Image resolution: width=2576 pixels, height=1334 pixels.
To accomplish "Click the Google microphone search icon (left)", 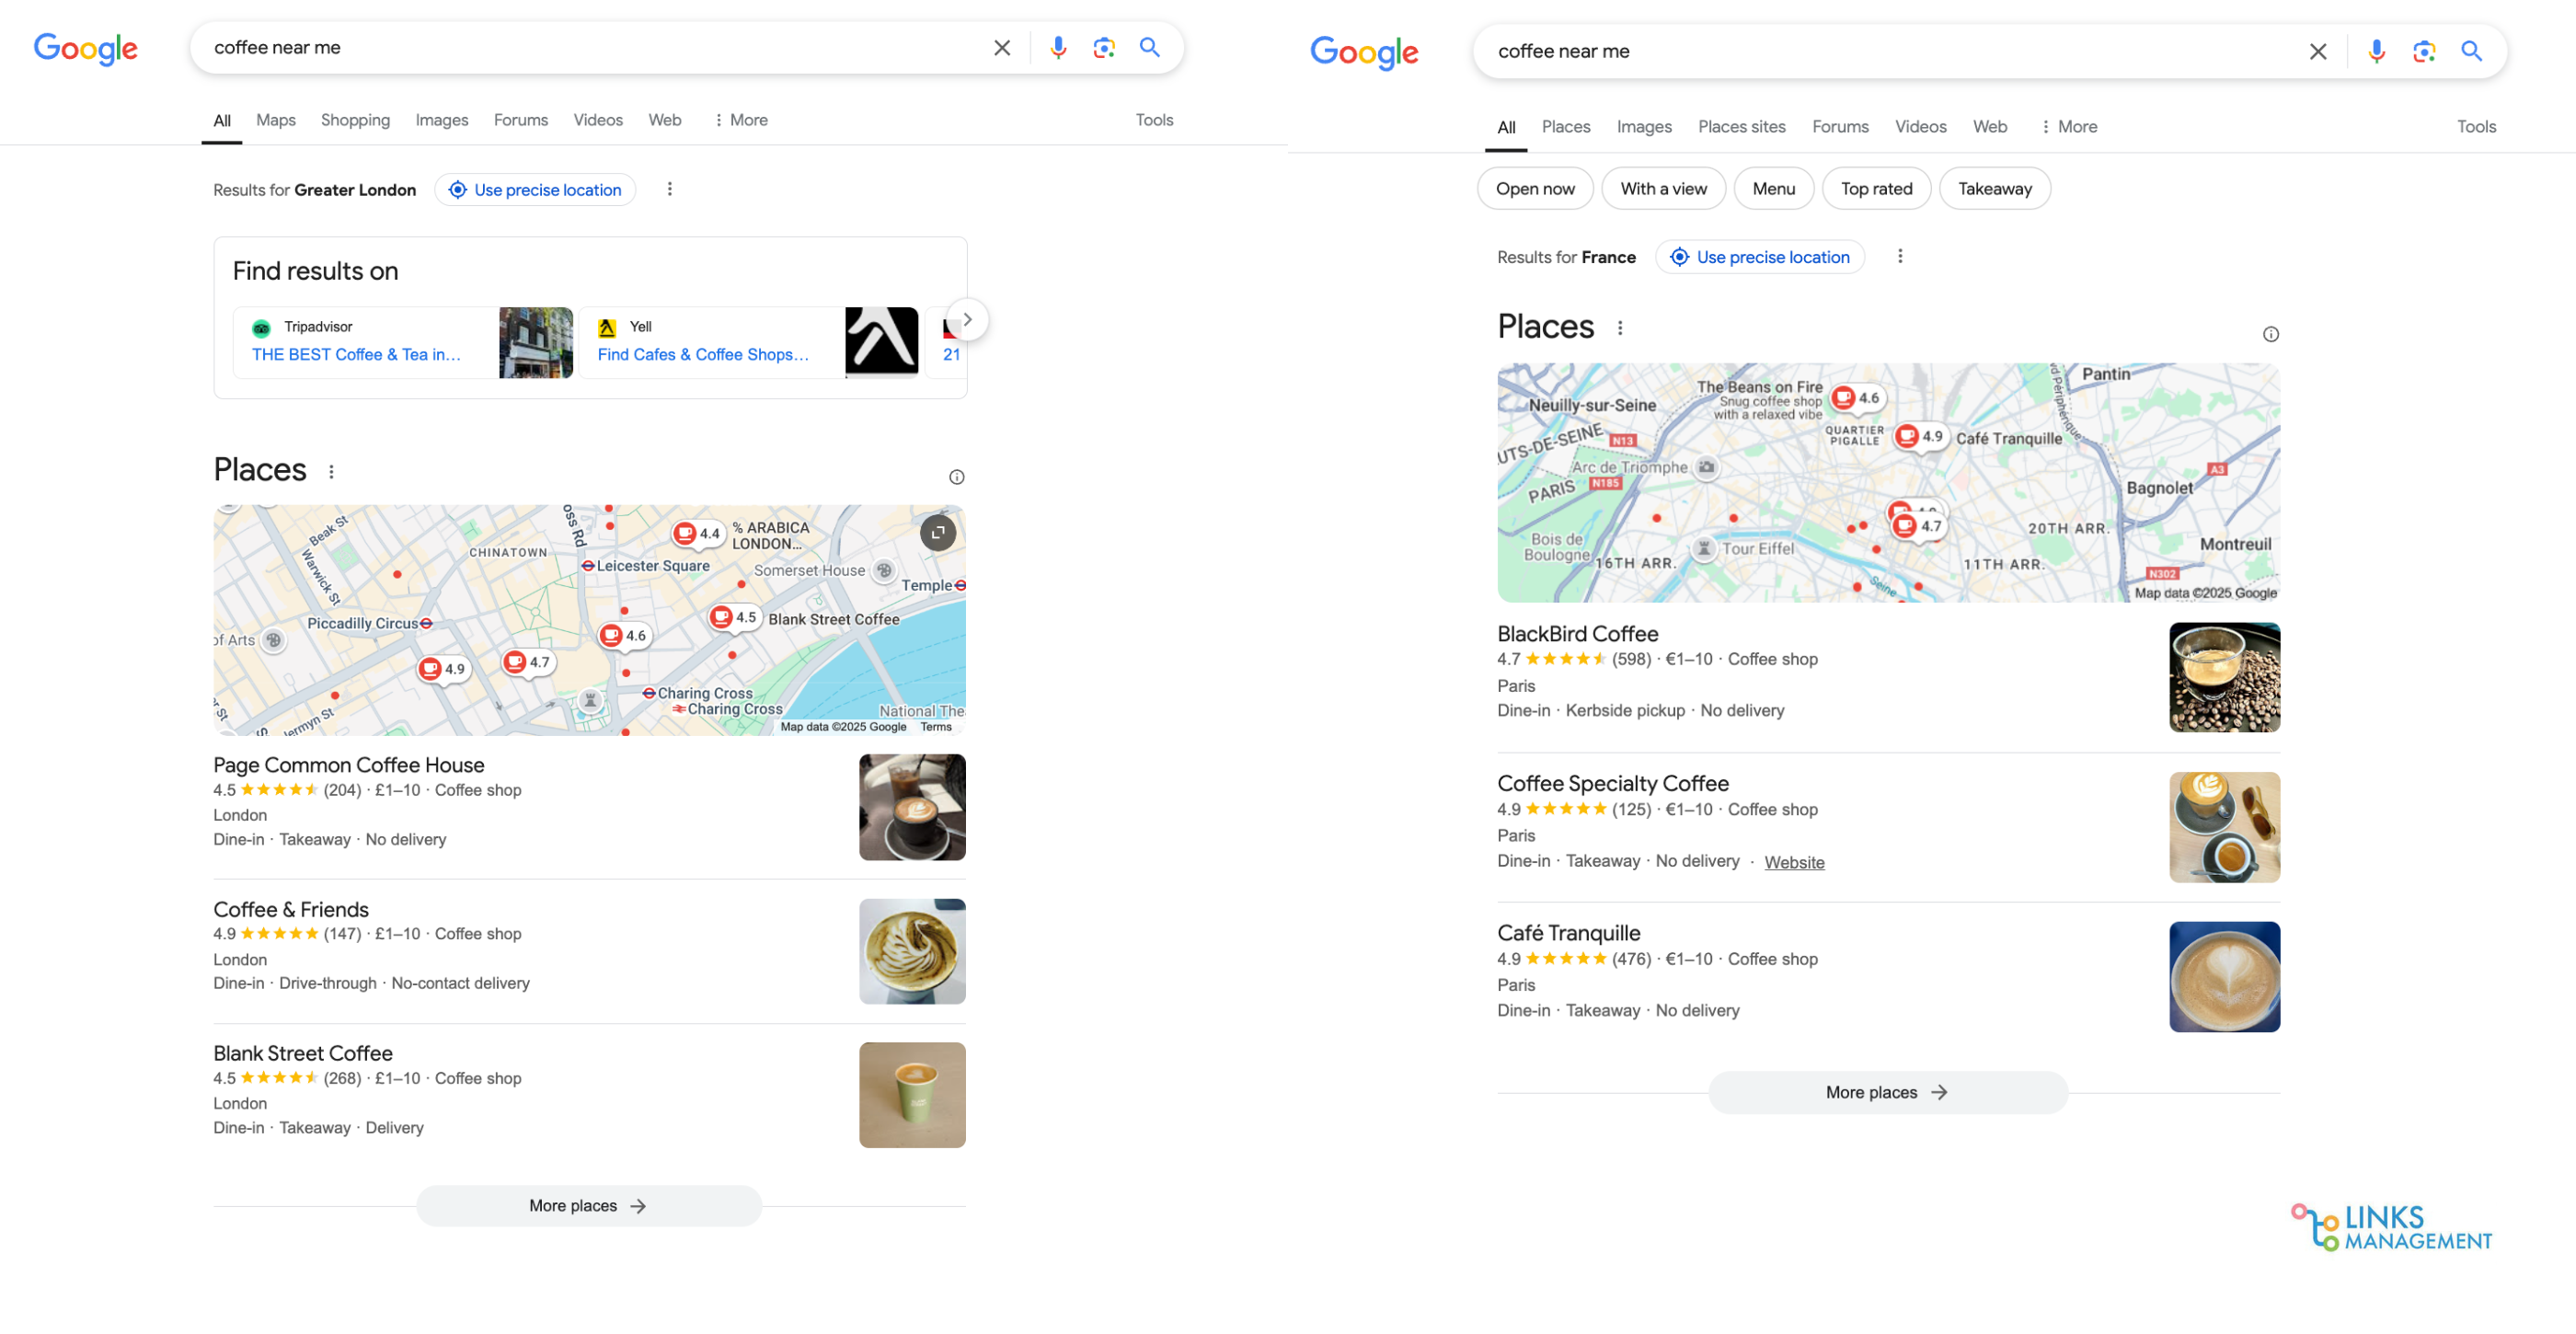I will tap(1056, 48).
